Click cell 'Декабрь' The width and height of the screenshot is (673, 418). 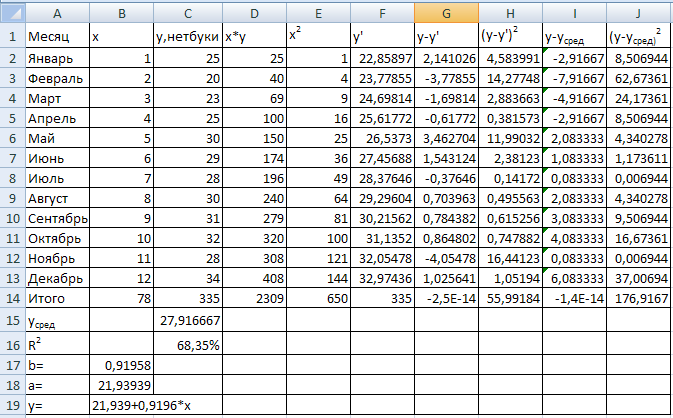click(x=58, y=278)
